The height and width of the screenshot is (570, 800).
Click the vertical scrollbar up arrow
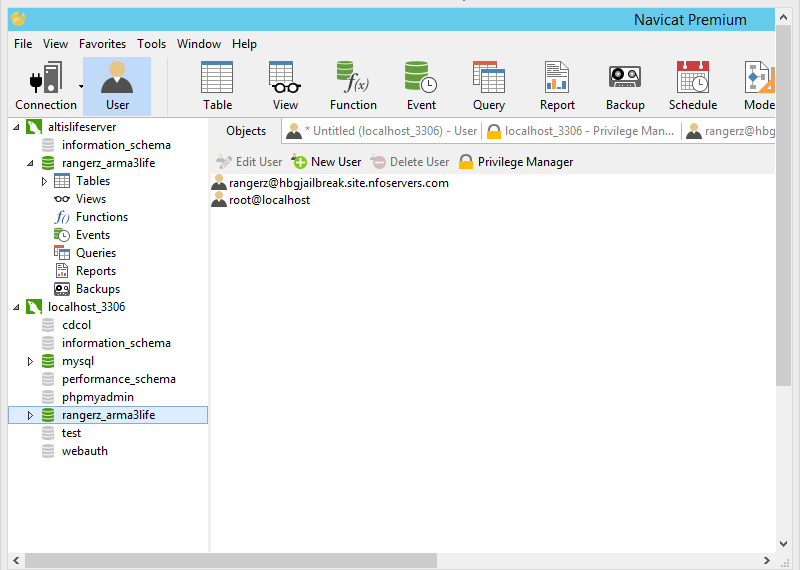[x=784, y=17]
